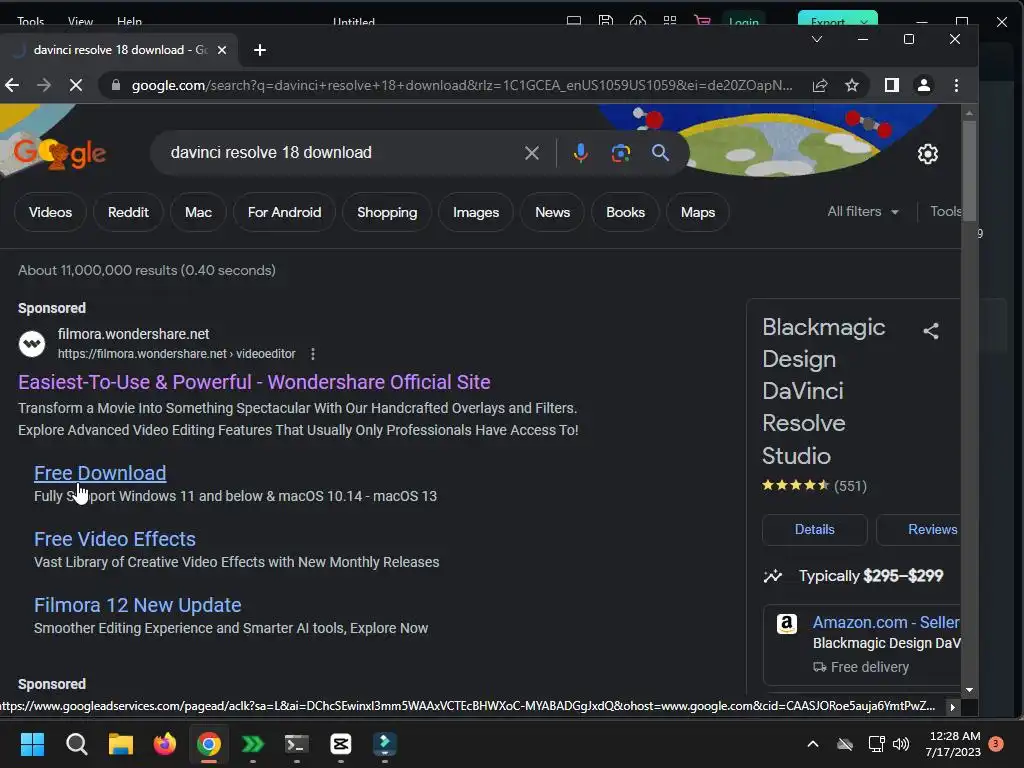Click the Export button in the background window

pos(838,19)
